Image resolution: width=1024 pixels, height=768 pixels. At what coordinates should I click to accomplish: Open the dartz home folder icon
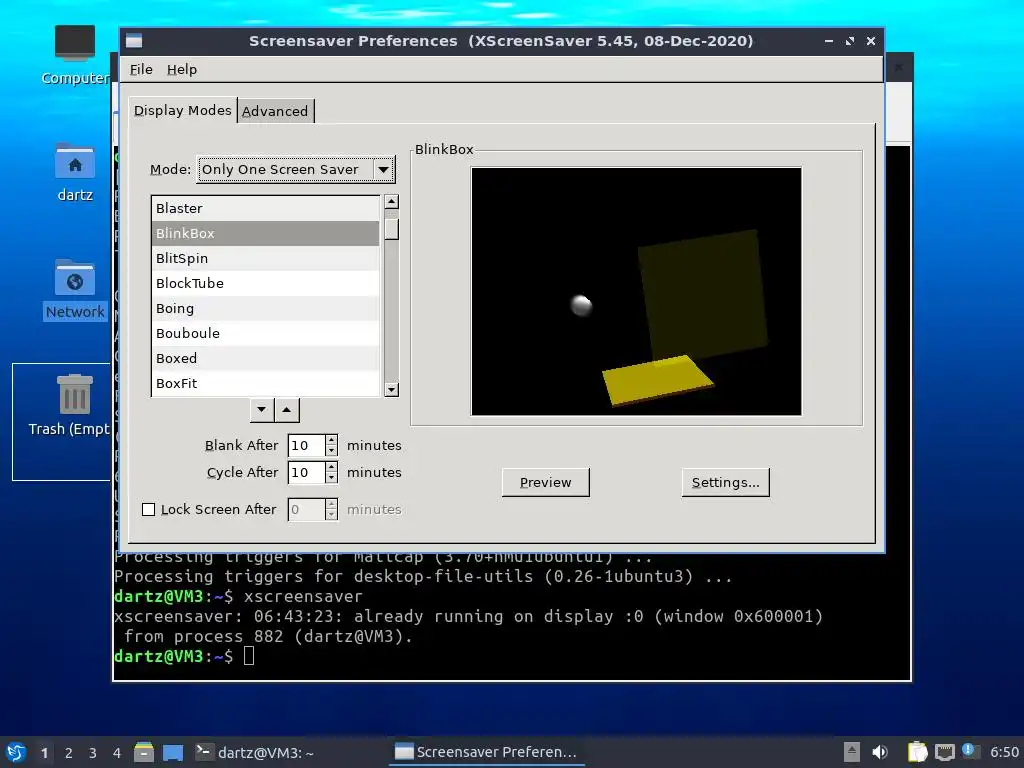pos(74,172)
